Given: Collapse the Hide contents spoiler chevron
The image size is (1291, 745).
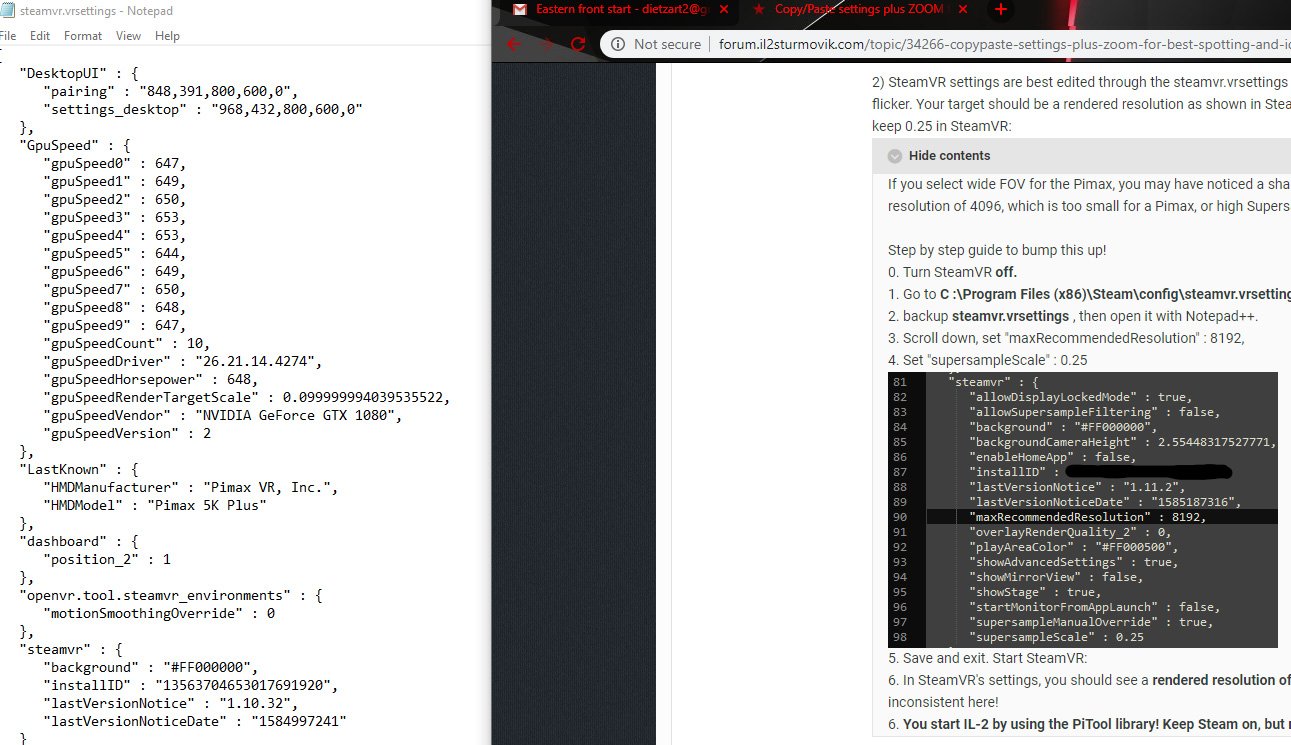Looking at the screenshot, I should (x=895, y=156).
